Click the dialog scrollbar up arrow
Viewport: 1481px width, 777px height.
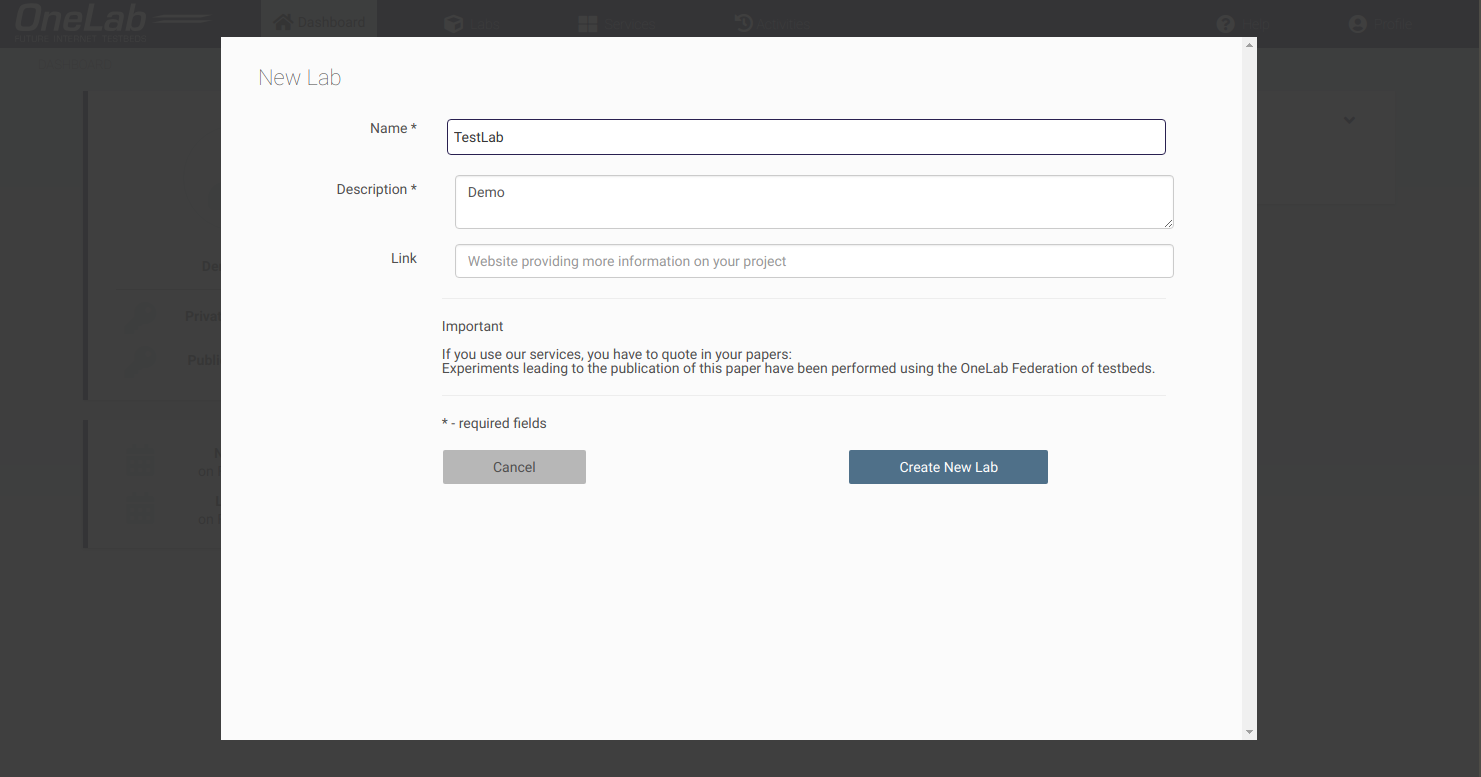(1249, 45)
